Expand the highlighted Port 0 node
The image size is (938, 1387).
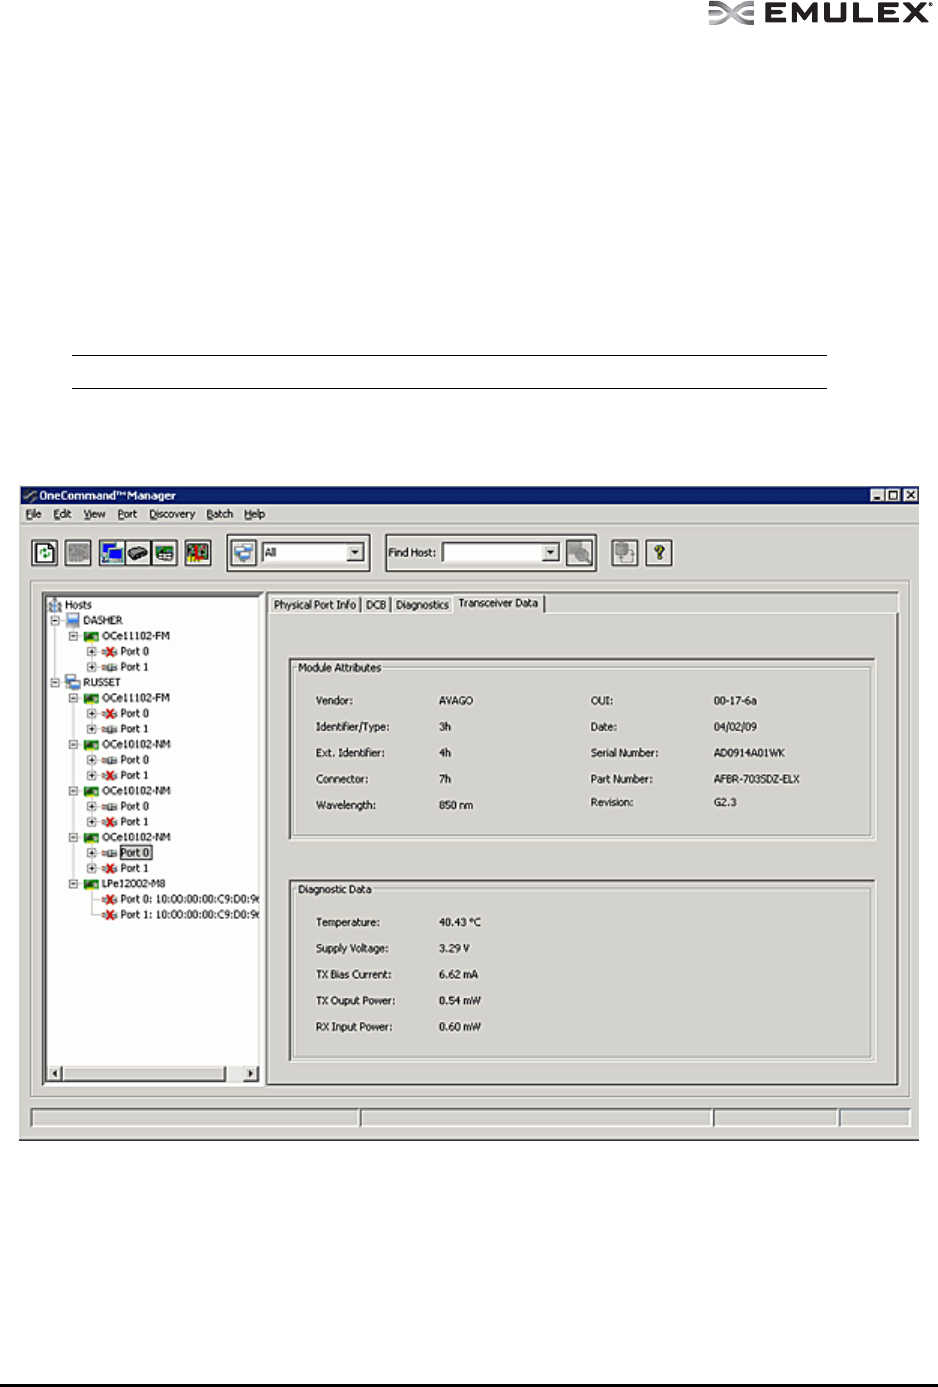click(x=92, y=853)
